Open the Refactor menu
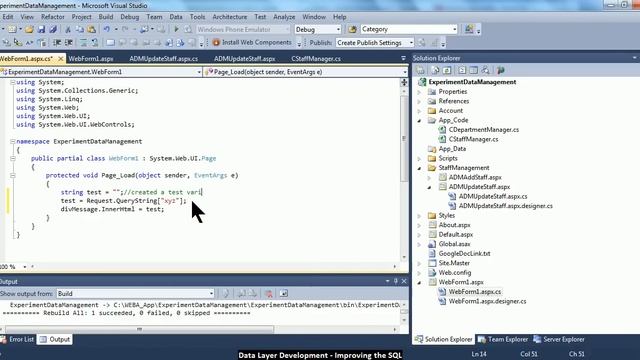Image resolution: width=640 pixels, height=360 pixels. (53, 17)
